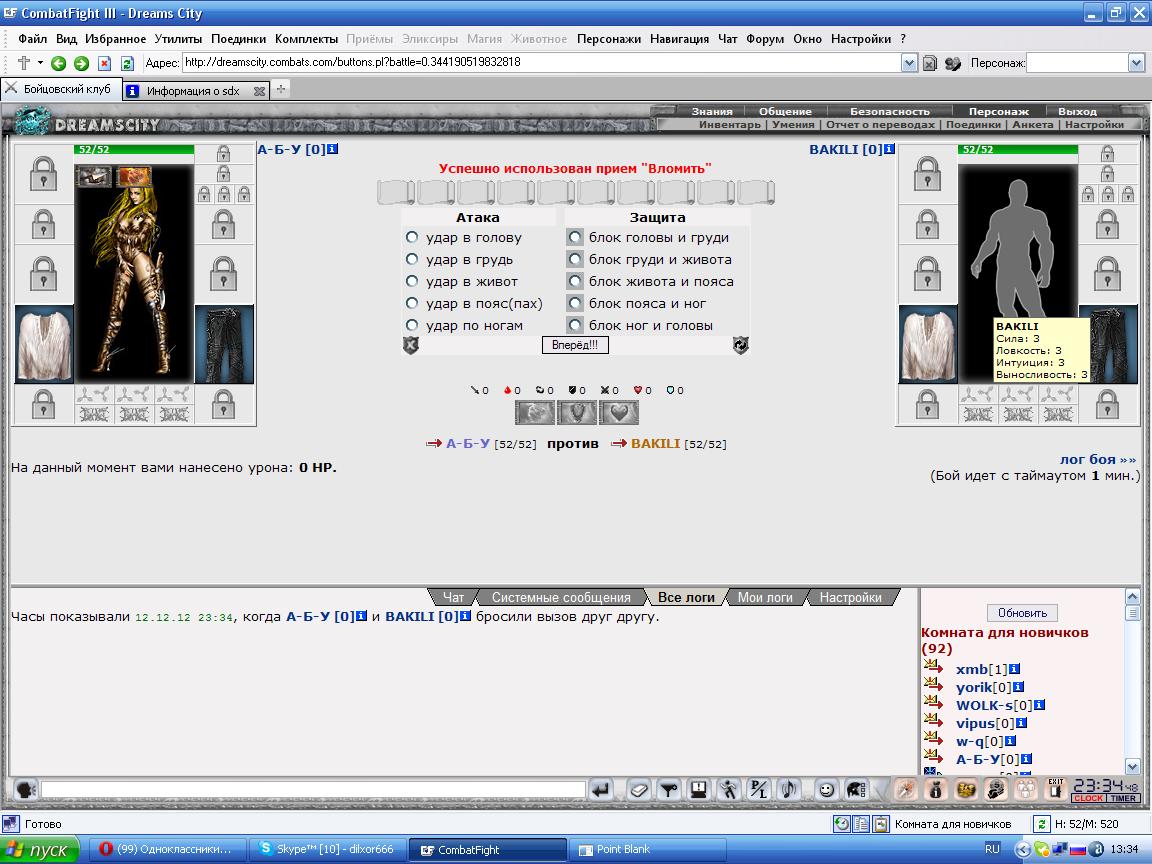Click info icon next to А-Б-У name at top
Viewport: 1152px width, 864px height.
(332, 149)
